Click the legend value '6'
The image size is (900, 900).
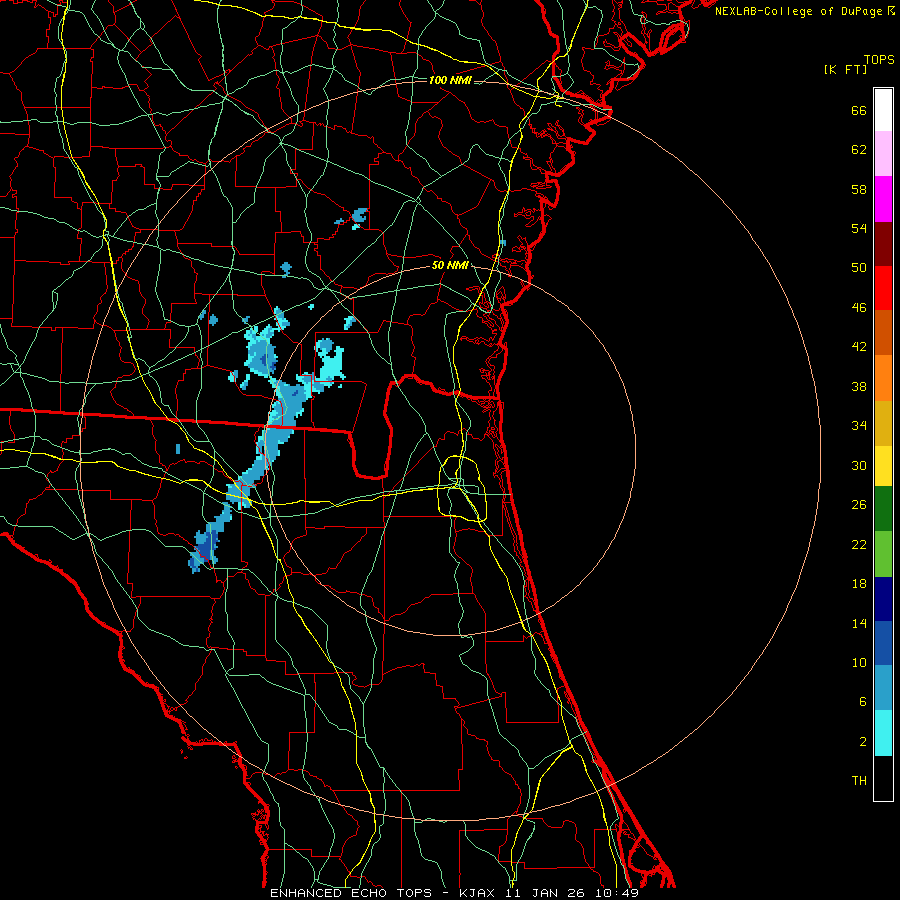pos(862,702)
